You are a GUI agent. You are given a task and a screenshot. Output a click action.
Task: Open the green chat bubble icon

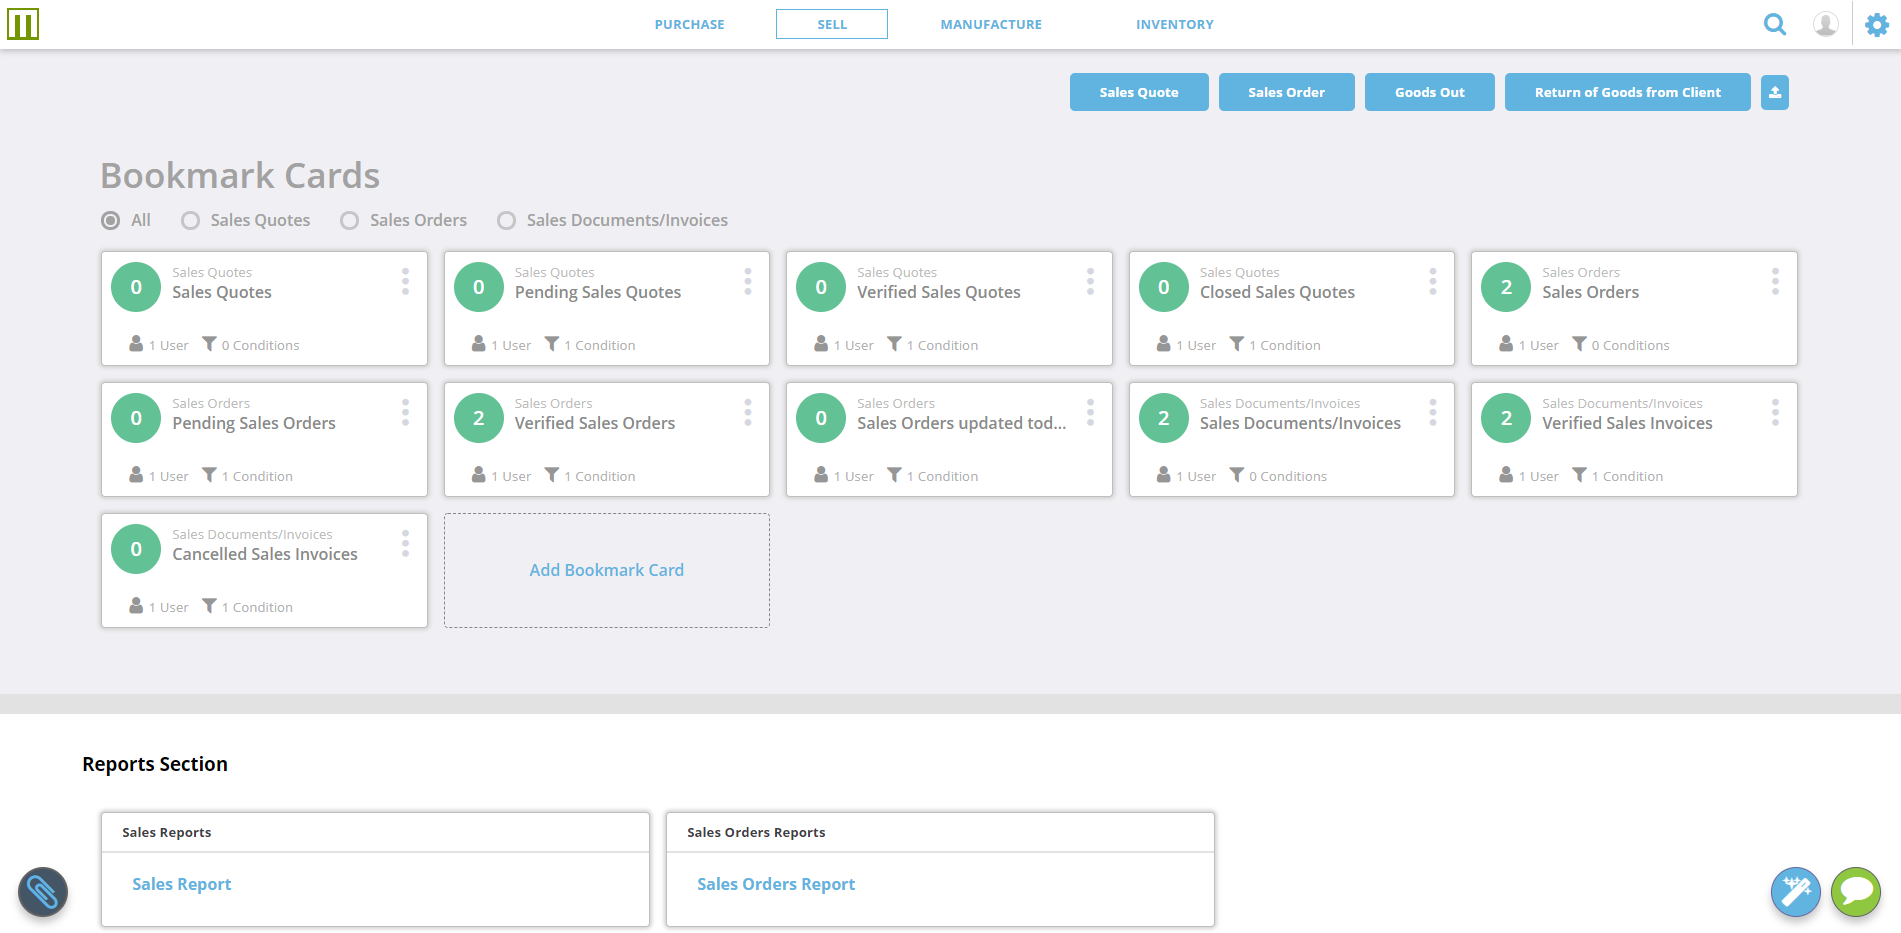click(1855, 891)
